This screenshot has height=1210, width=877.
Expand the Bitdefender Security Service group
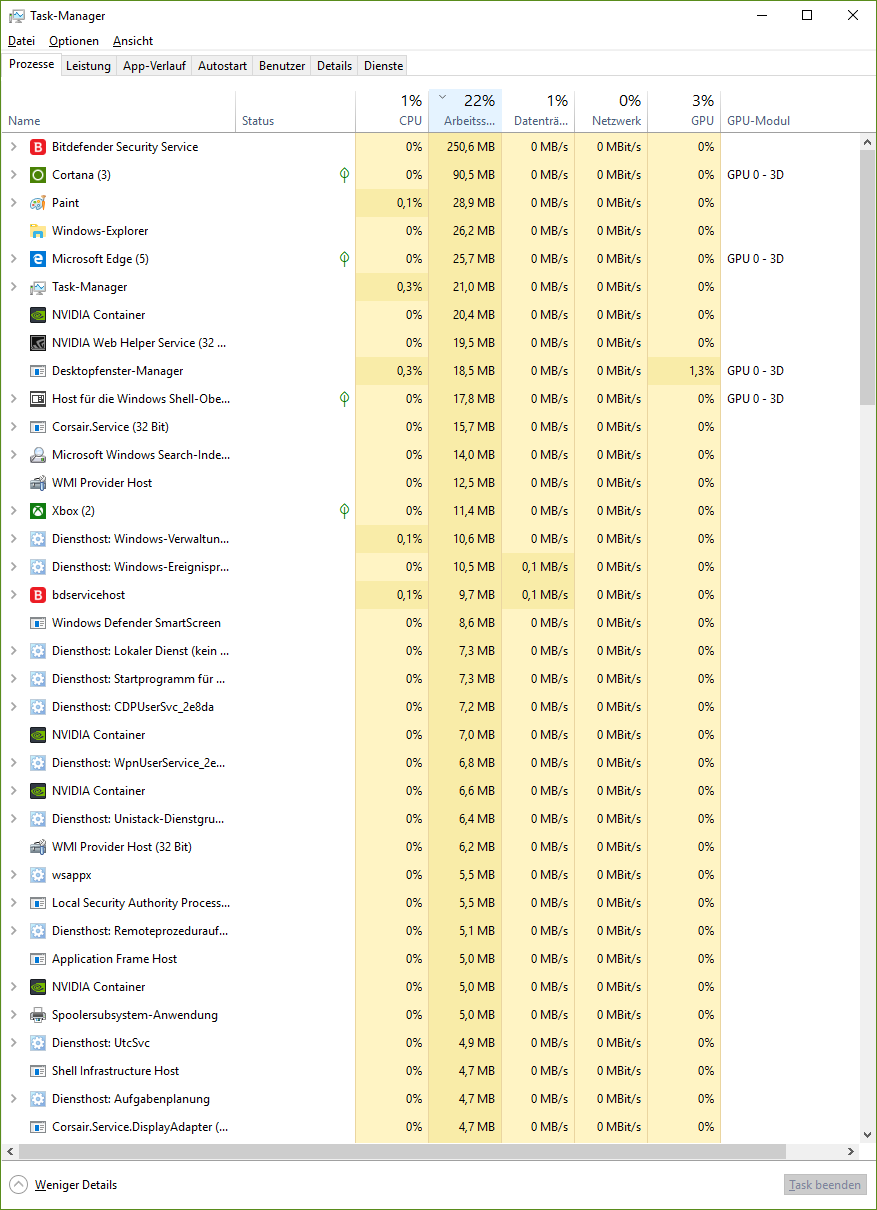pyautogui.click(x=13, y=147)
